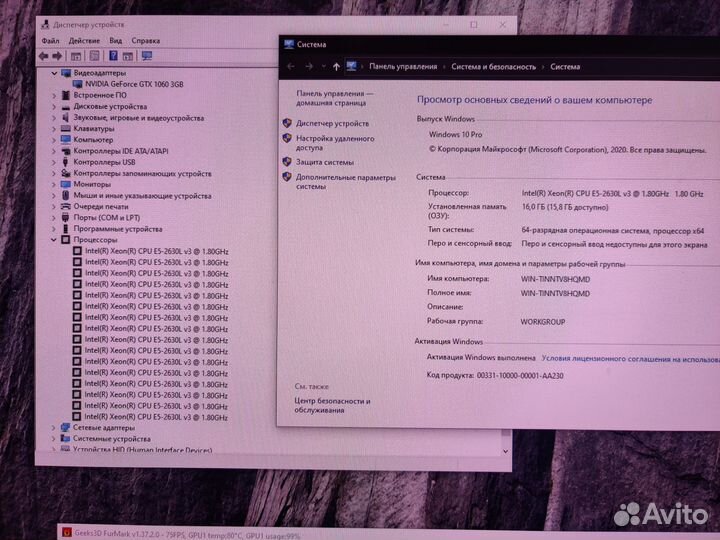720x540 pixels.
Task: Click the Очереди печати printer icon
Action: [x=66, y=207]
